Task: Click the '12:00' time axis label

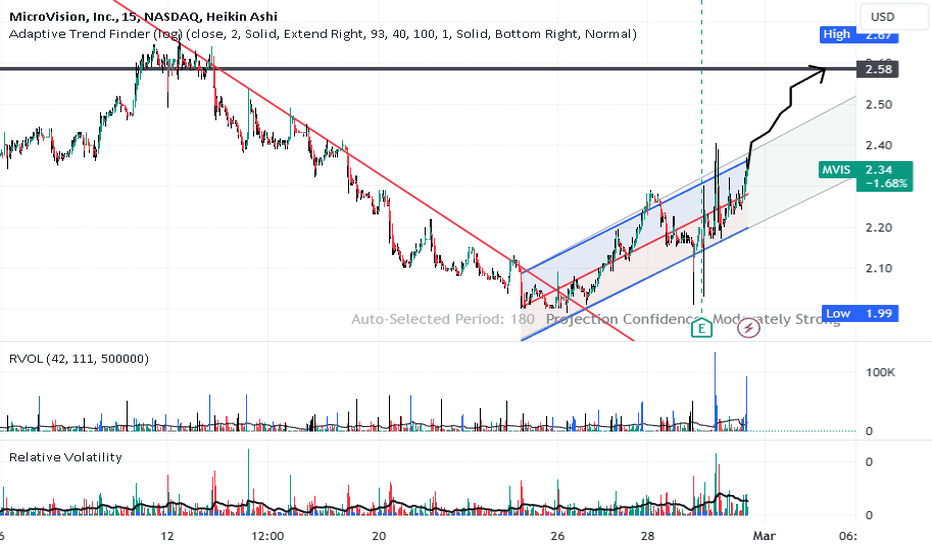Action: click(267, 536)
